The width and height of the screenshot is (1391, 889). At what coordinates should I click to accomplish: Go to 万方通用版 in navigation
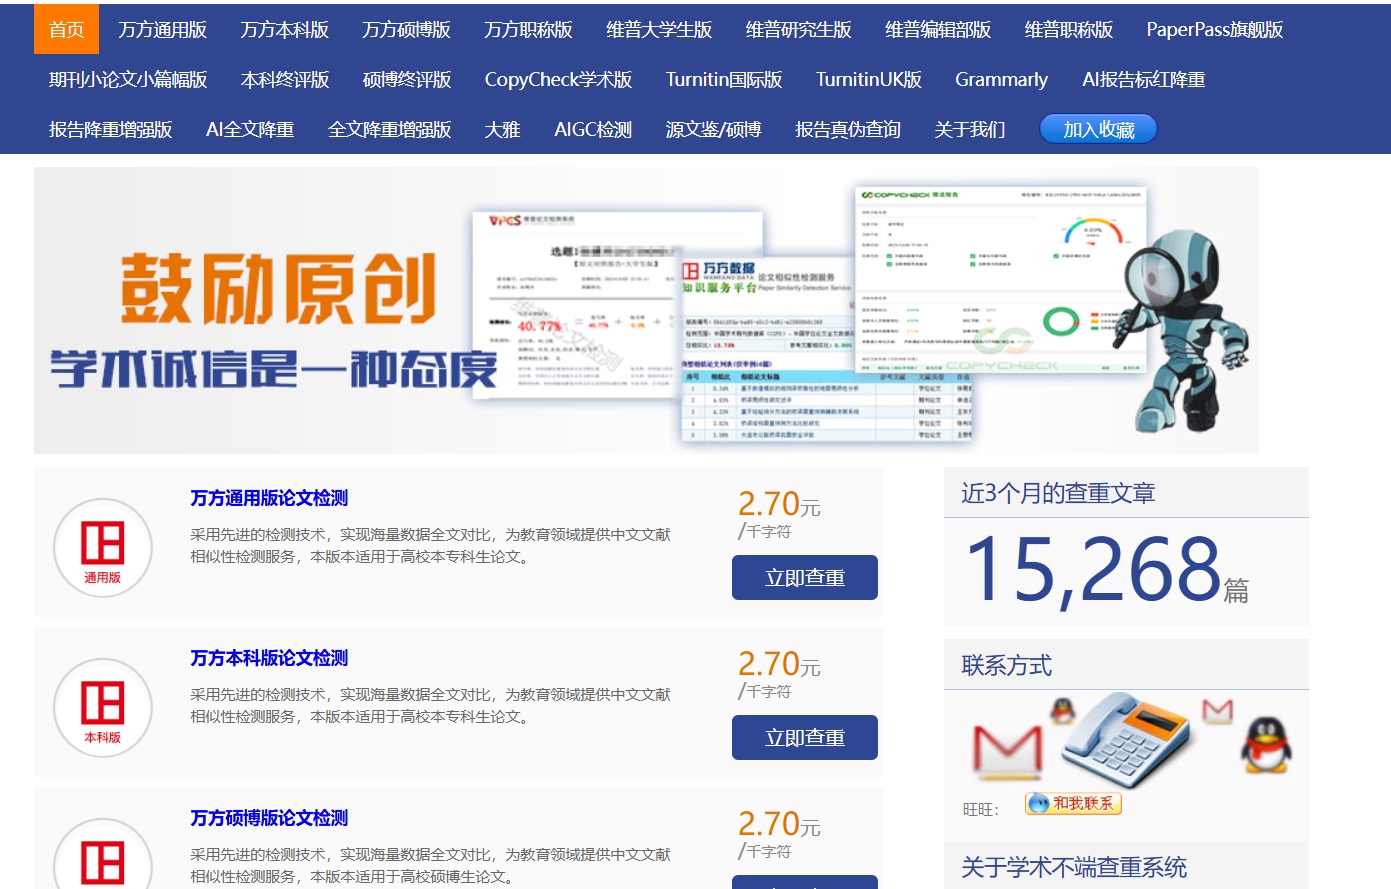point(162,29)
